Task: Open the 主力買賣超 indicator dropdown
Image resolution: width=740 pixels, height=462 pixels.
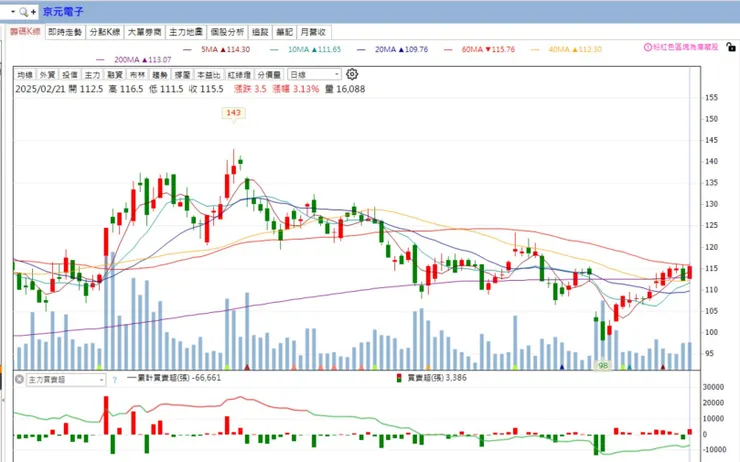Action: [x=66, y=379]
